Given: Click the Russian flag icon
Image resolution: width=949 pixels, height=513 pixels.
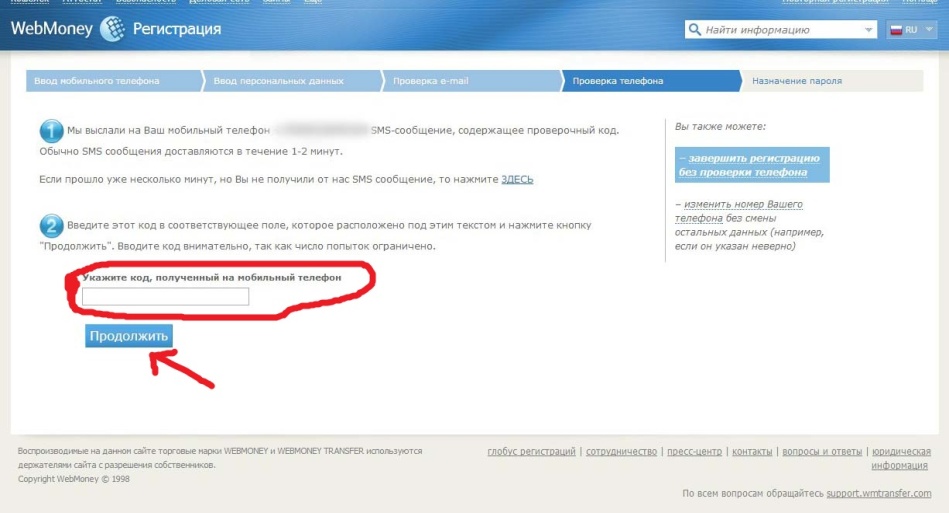Looking at the screenshot, I should pyautogui.click(x=896, y=30).
